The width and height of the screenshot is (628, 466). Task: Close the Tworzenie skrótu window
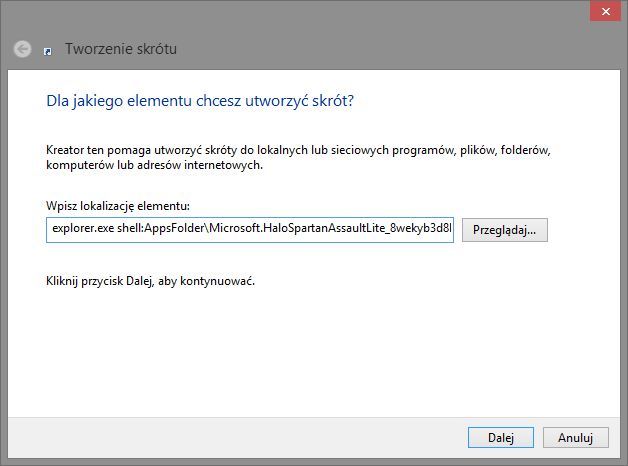pyautogui.click(x=605, y=12)
